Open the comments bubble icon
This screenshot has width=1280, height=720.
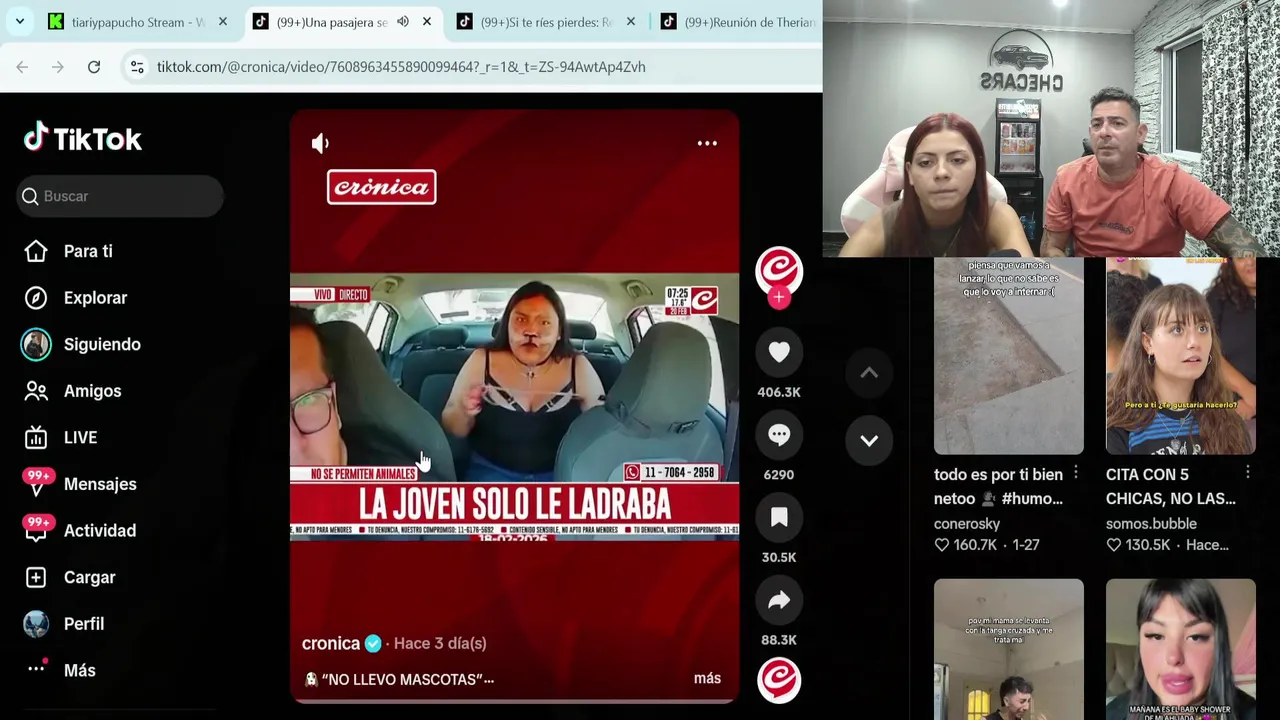[779, 435]
